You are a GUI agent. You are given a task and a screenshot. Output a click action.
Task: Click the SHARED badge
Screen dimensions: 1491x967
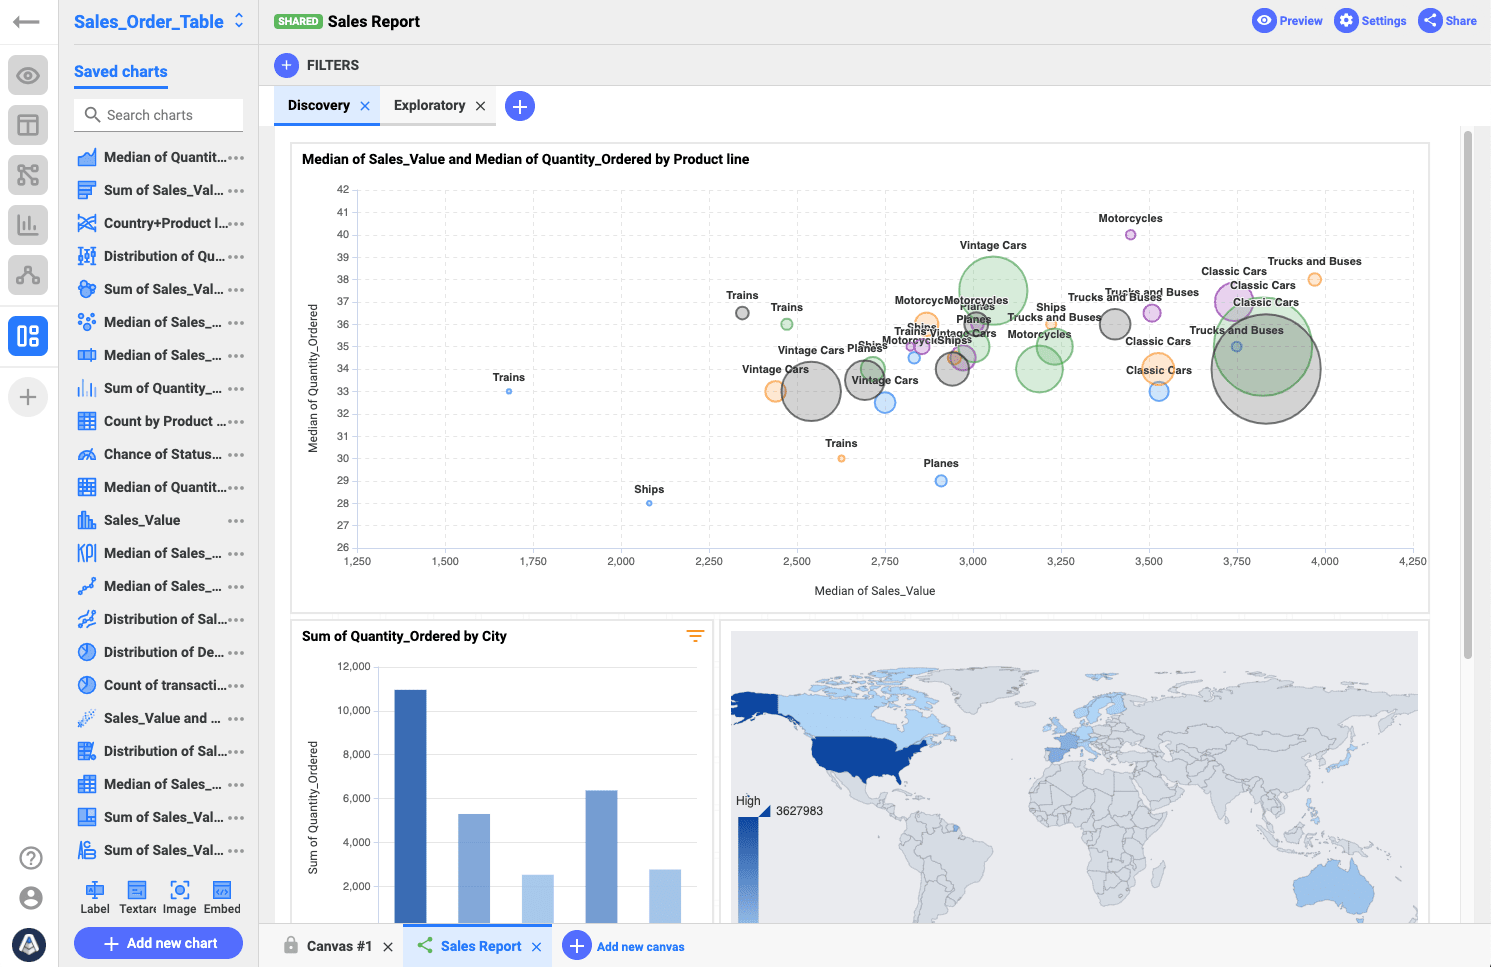tap(298, 21)
